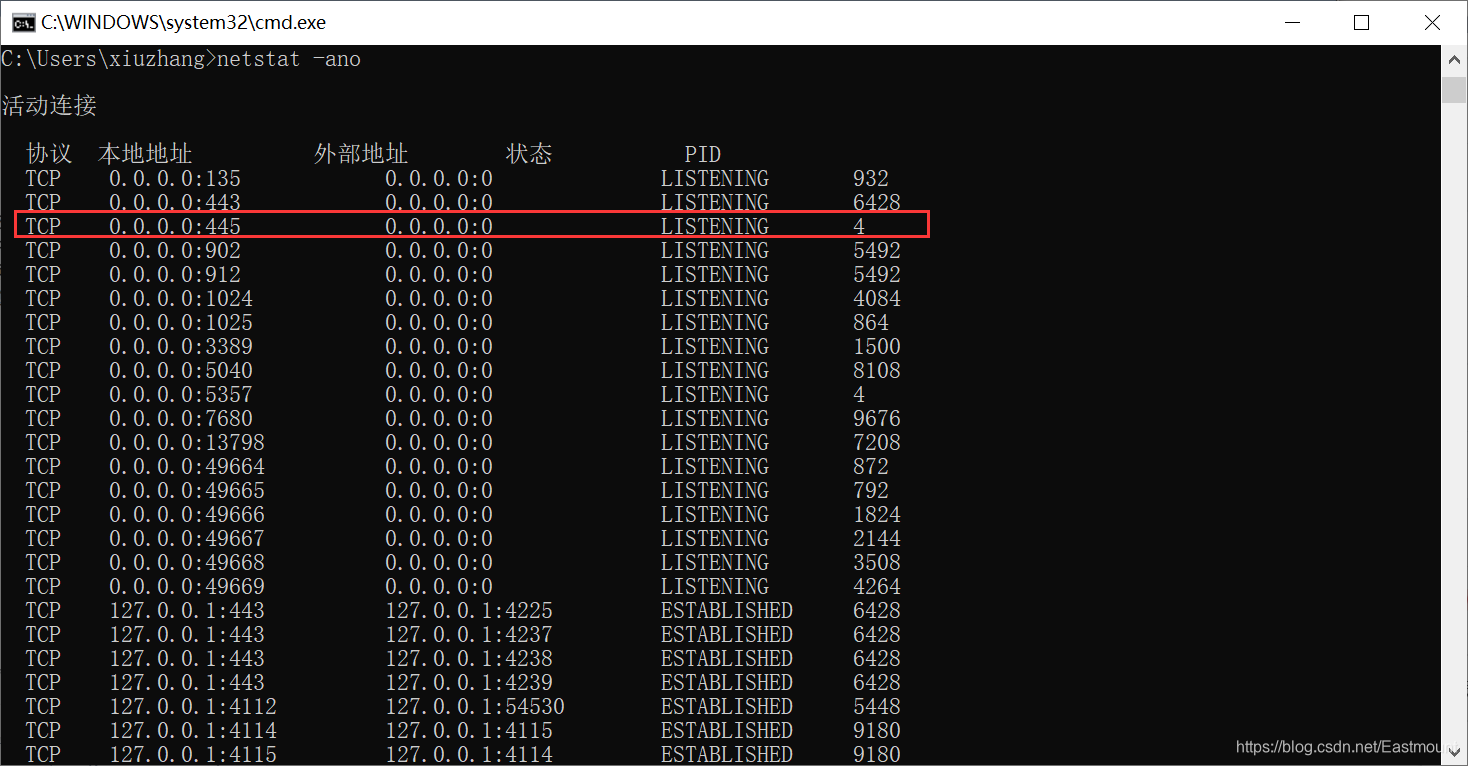1468x766 pixels.
Task: Click the PID column header
Action: tap(703, 155)
